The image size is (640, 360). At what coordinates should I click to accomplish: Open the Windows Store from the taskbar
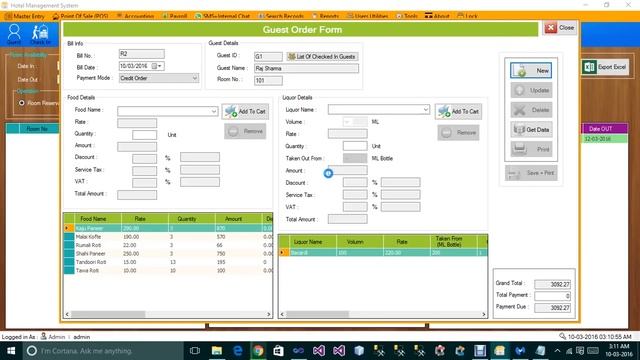click(x=278, y=351)
